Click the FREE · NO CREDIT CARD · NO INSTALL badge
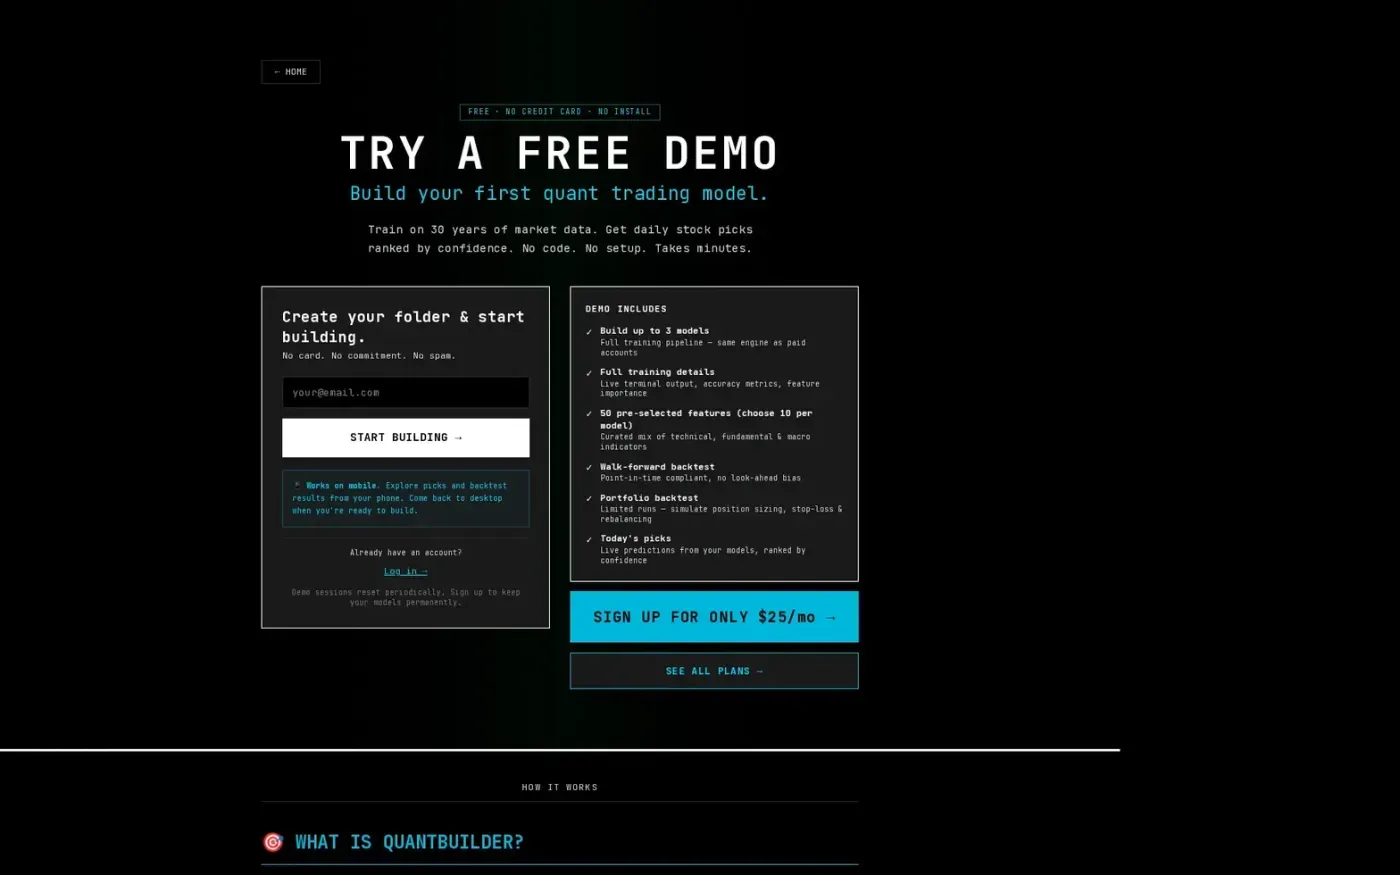The width and height of the screenshot is (1400, 875). tap(560, 112)
